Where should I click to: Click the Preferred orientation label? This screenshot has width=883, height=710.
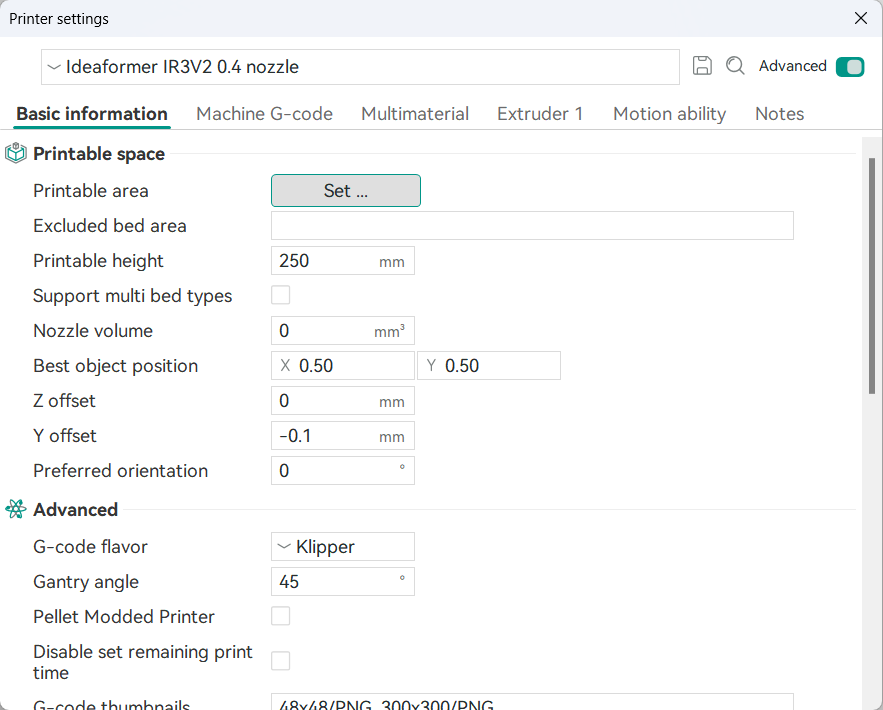coord(121,470)
